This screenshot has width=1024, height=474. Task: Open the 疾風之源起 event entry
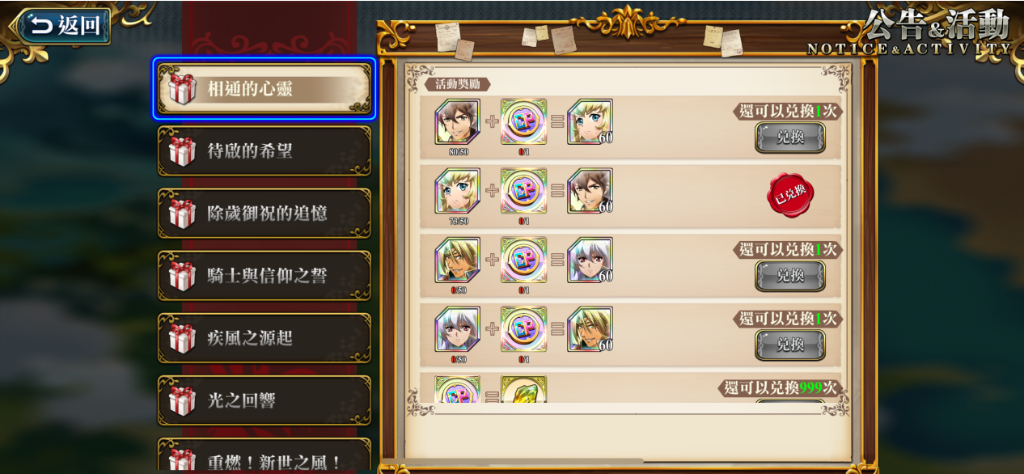[264, 338]
